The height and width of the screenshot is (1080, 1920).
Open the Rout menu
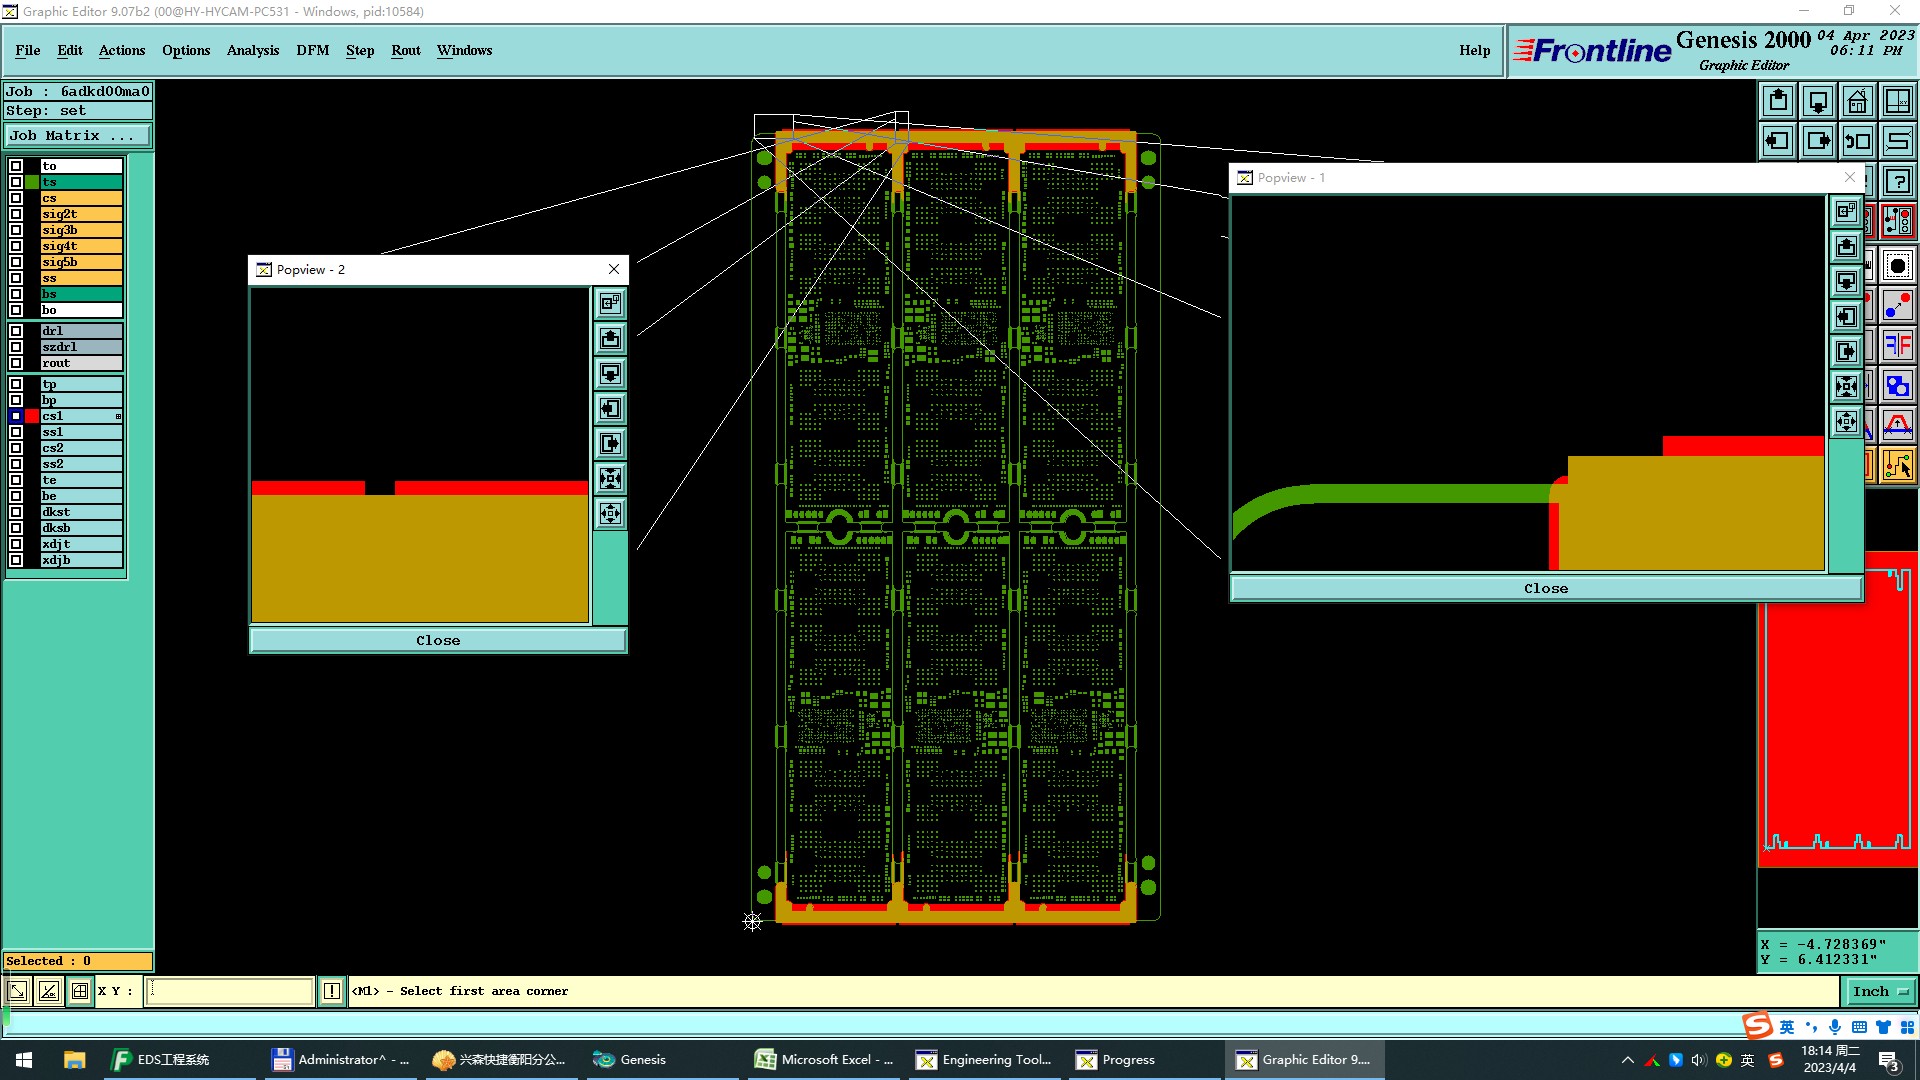tap(406, 50)
